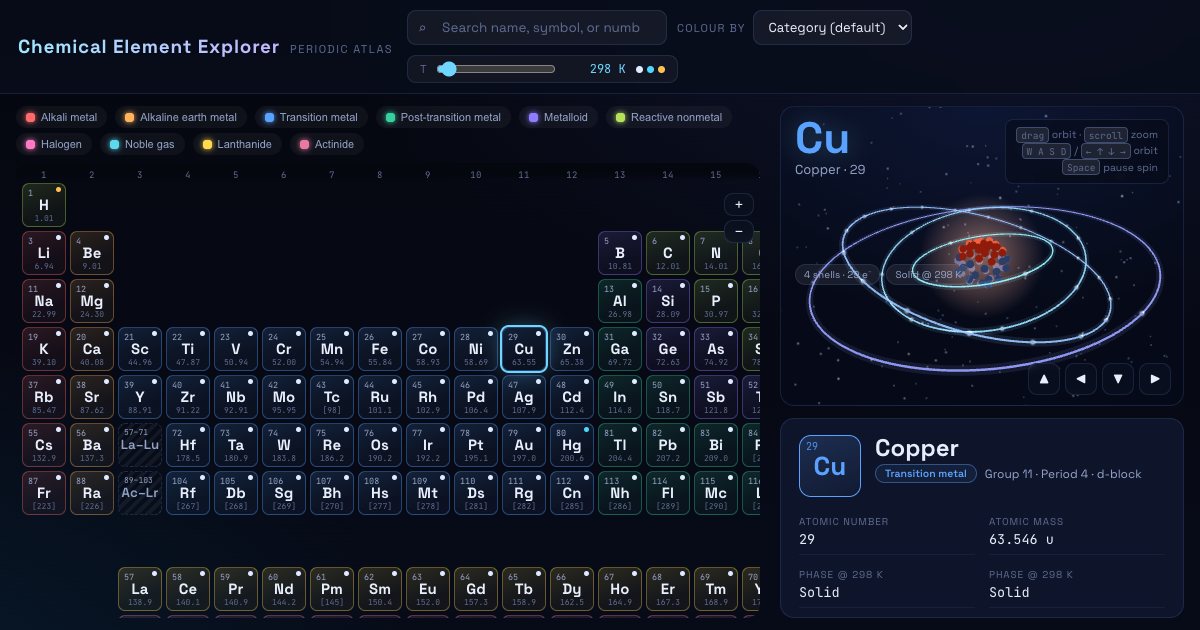
Task: Toggle Actinide category filter
Action: tap(327, 144)
